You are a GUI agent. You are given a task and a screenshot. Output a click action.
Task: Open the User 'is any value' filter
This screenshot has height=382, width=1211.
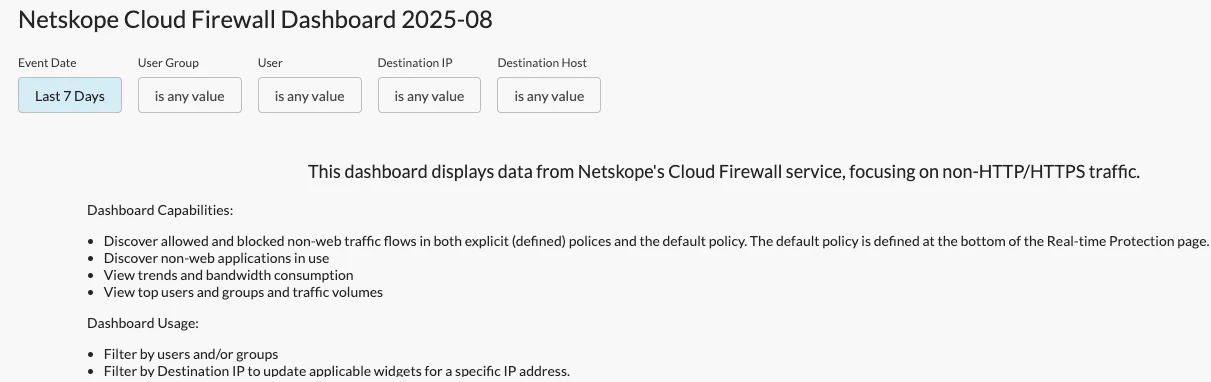[310, 95]
